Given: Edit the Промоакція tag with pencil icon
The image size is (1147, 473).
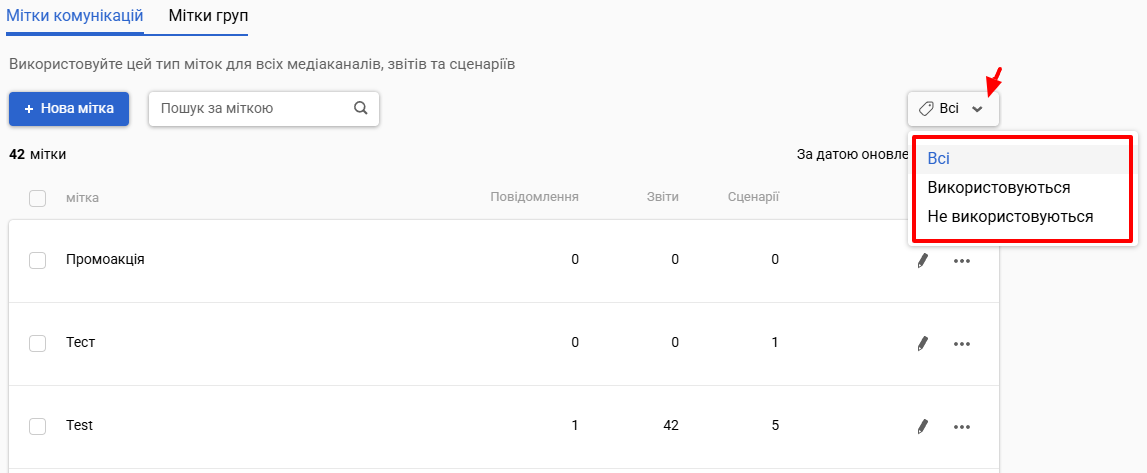Looking at the screenshot, I should click(922, 260).
